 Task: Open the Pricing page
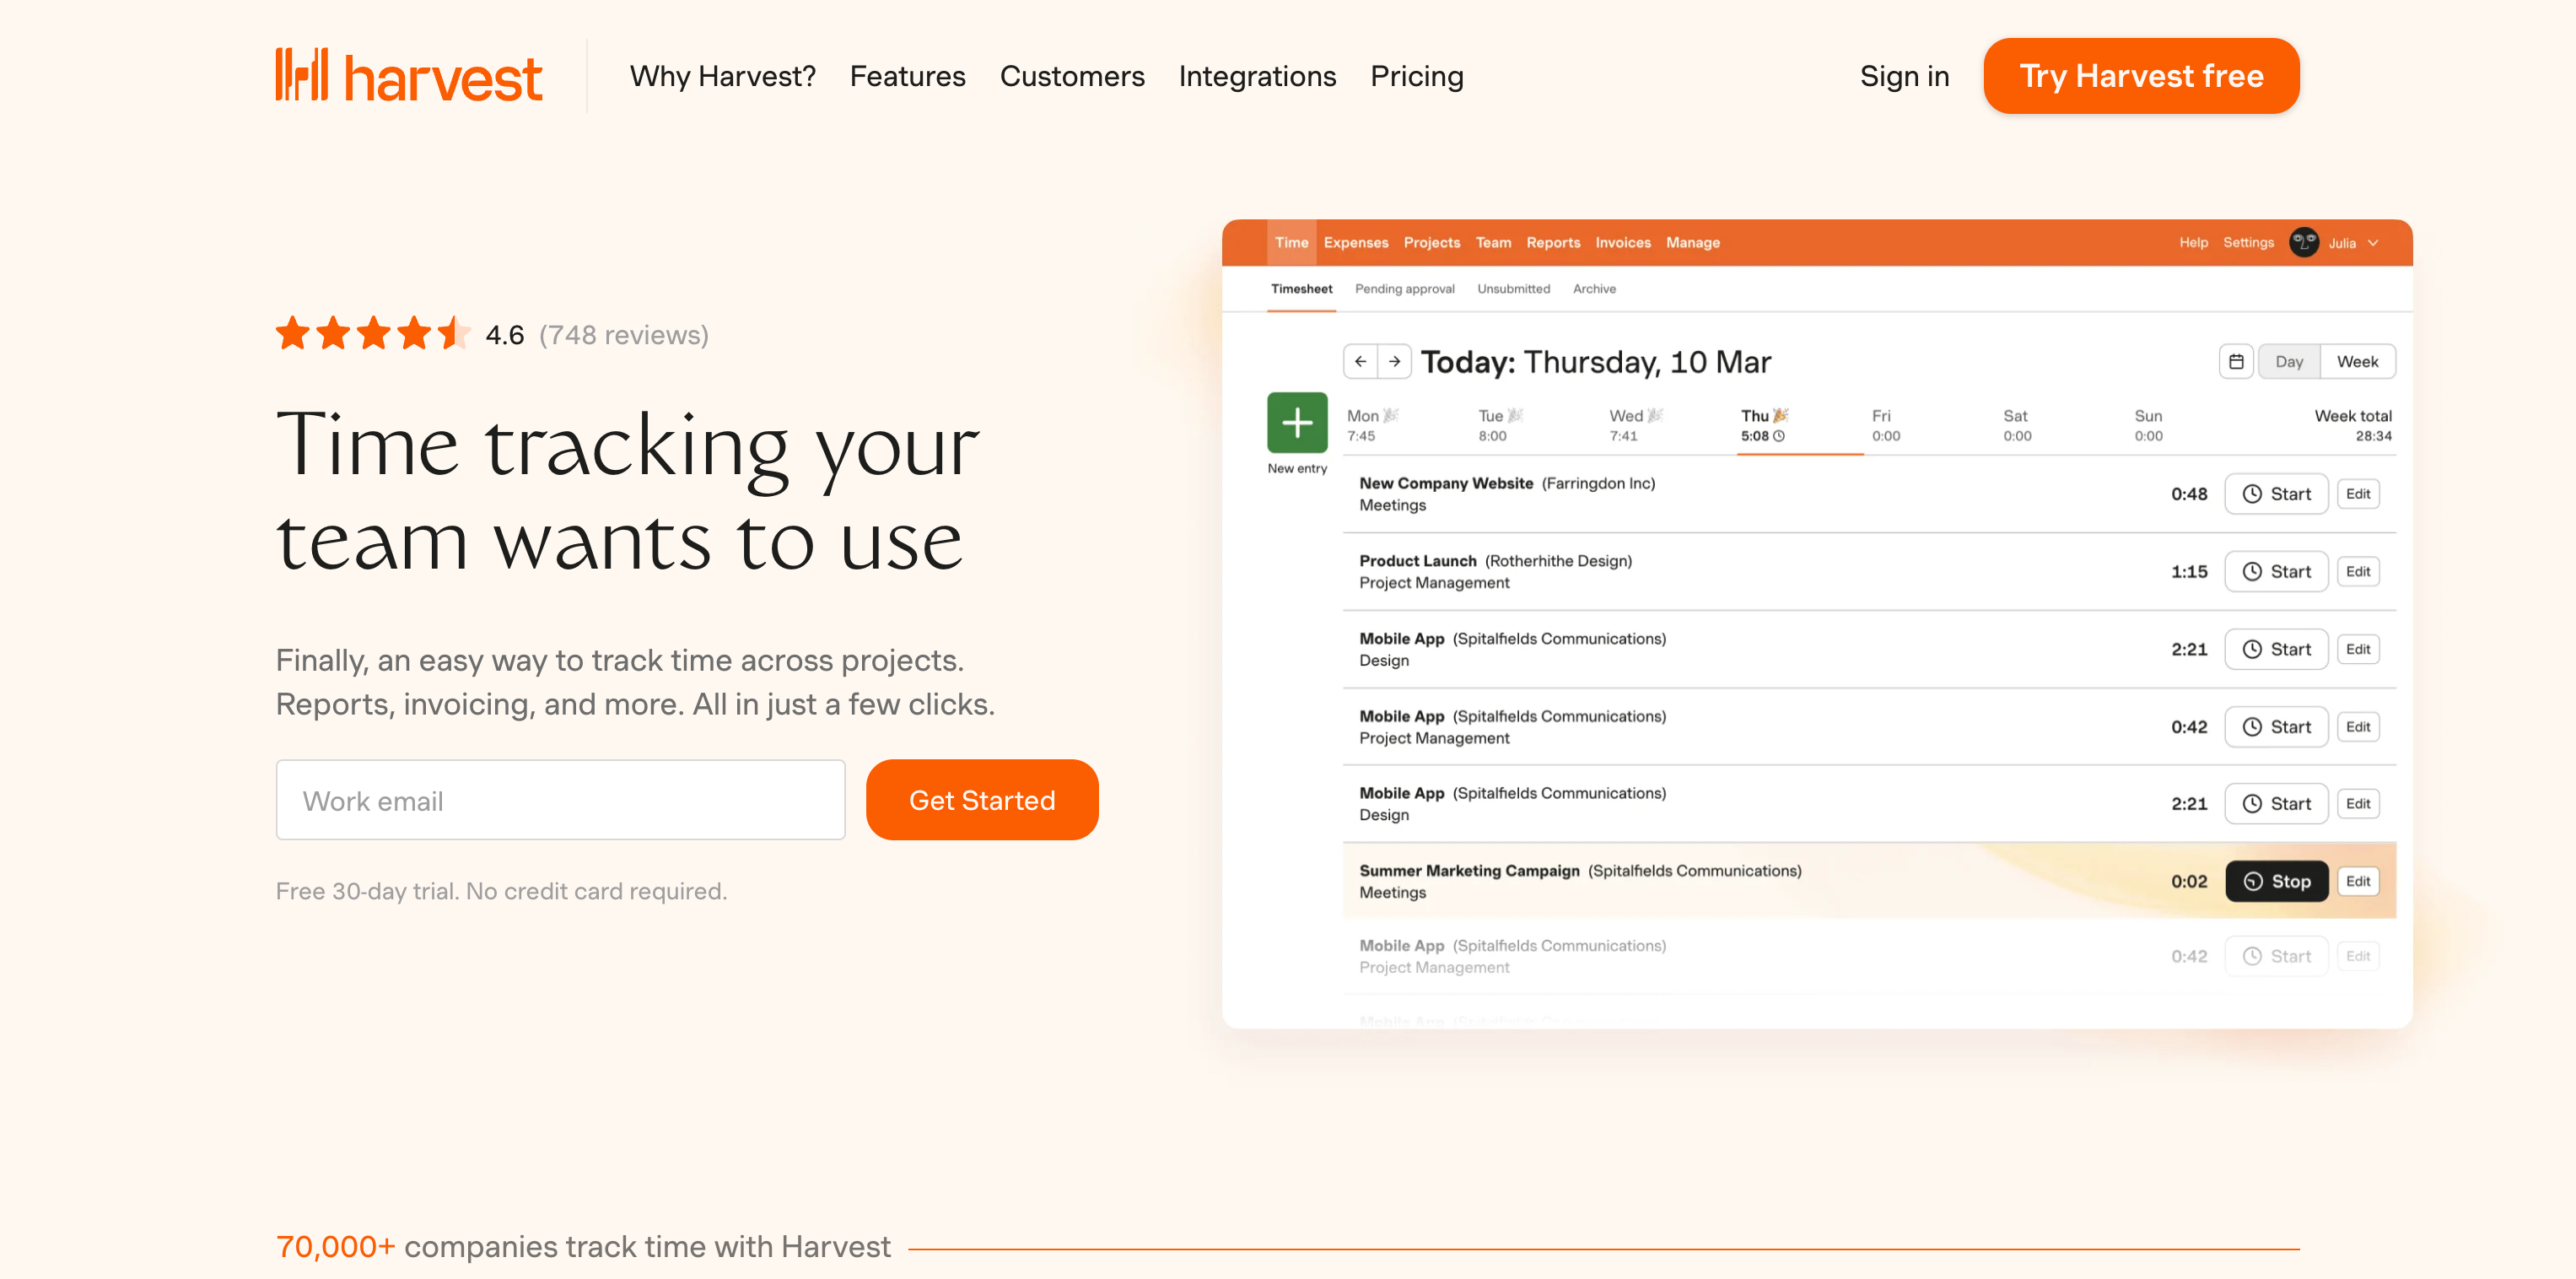click(1416, 76)
